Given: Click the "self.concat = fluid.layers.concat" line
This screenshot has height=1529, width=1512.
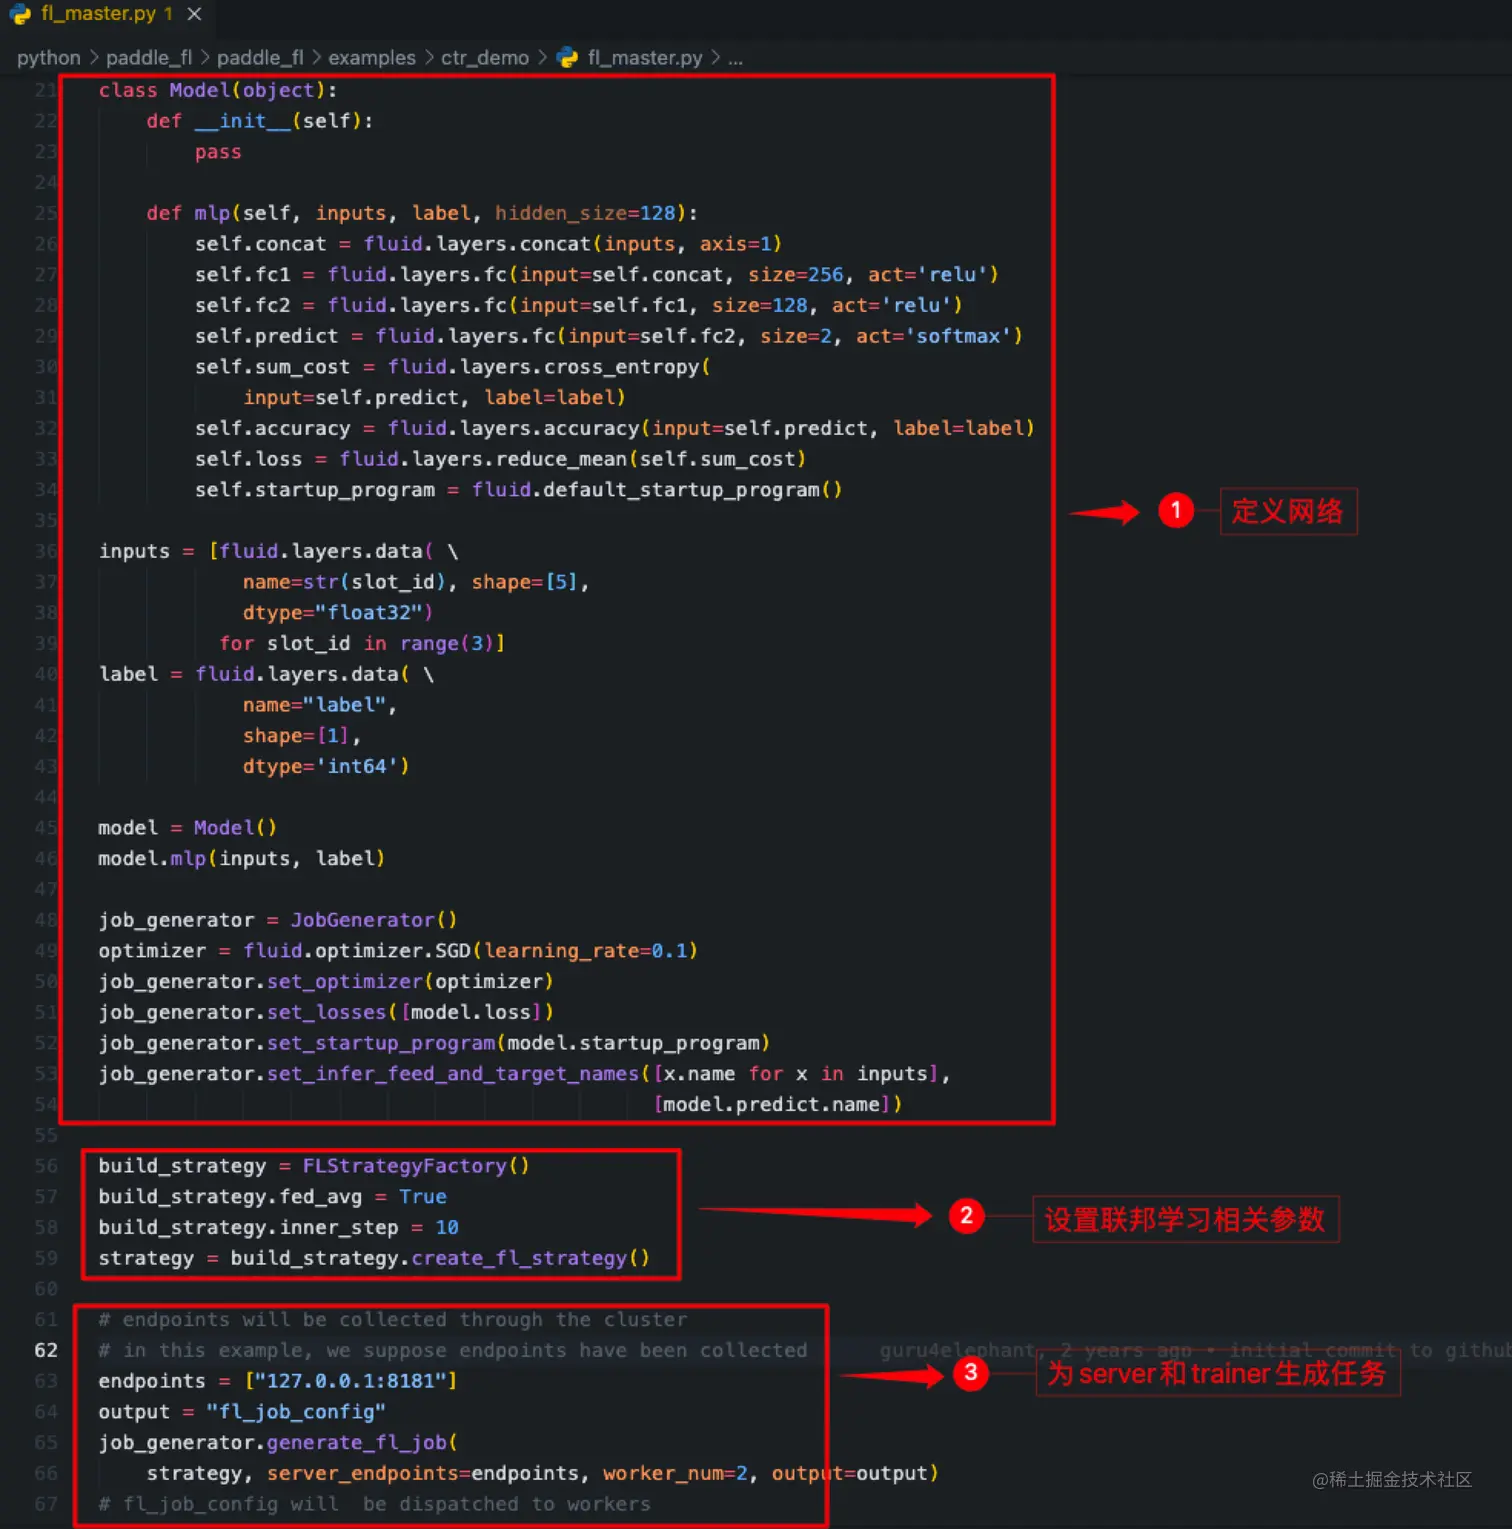Looking at the screenshot, I should click(488, 244).
